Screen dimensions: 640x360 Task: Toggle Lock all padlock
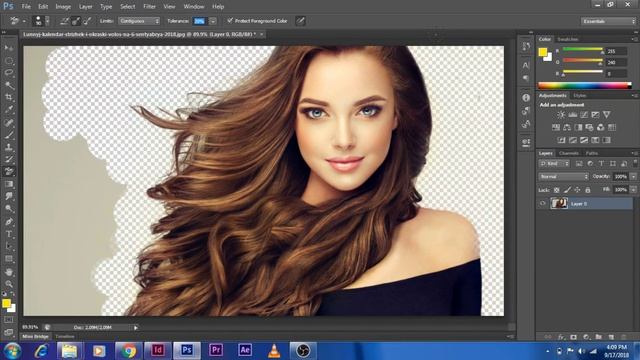587,190
